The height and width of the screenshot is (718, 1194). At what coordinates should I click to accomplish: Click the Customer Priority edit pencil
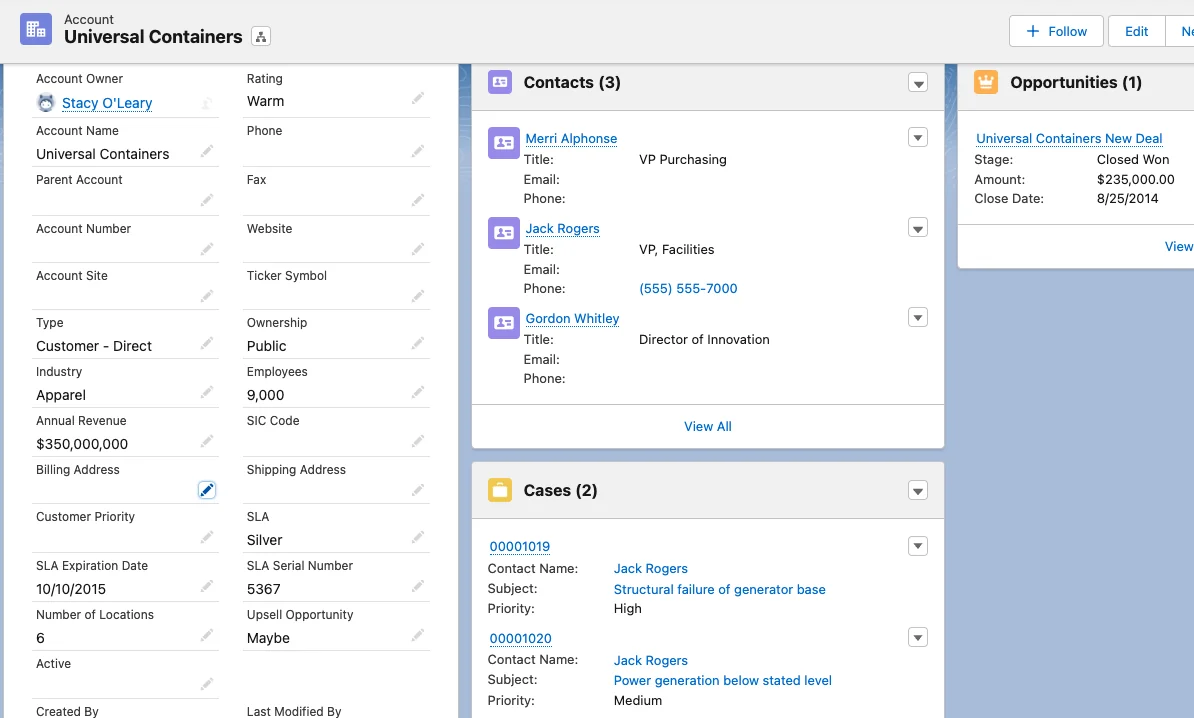(x=206, y=538)
